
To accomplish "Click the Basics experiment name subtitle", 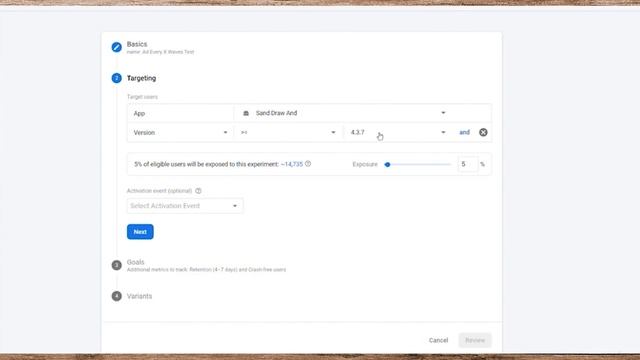I will 160,52.
